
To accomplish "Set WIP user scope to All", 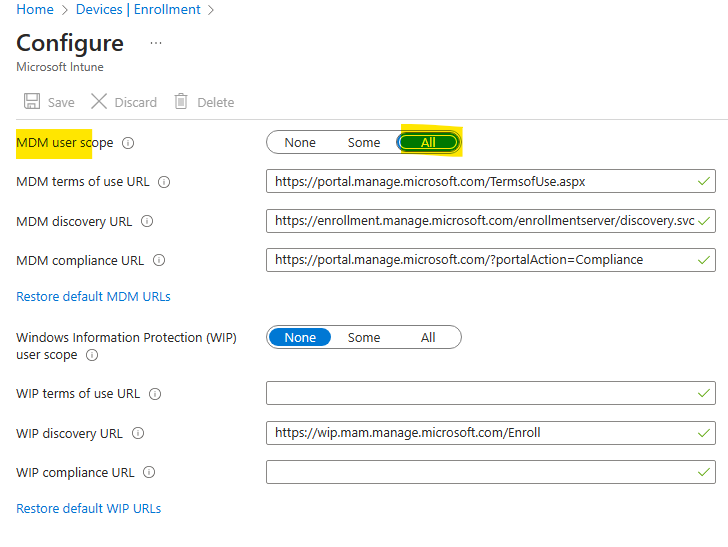I will 428,338.
